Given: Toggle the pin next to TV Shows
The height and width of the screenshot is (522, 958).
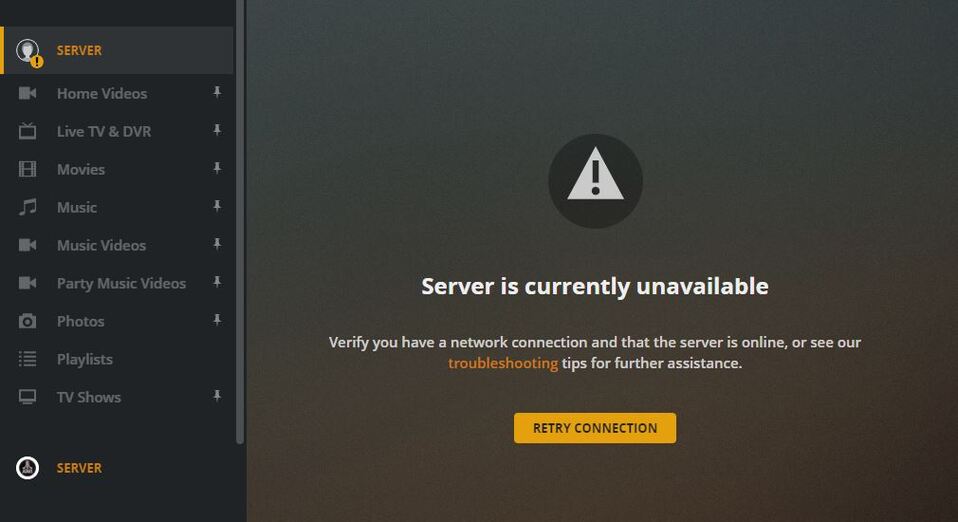Looking at the screenshot, I should point(217,396).
